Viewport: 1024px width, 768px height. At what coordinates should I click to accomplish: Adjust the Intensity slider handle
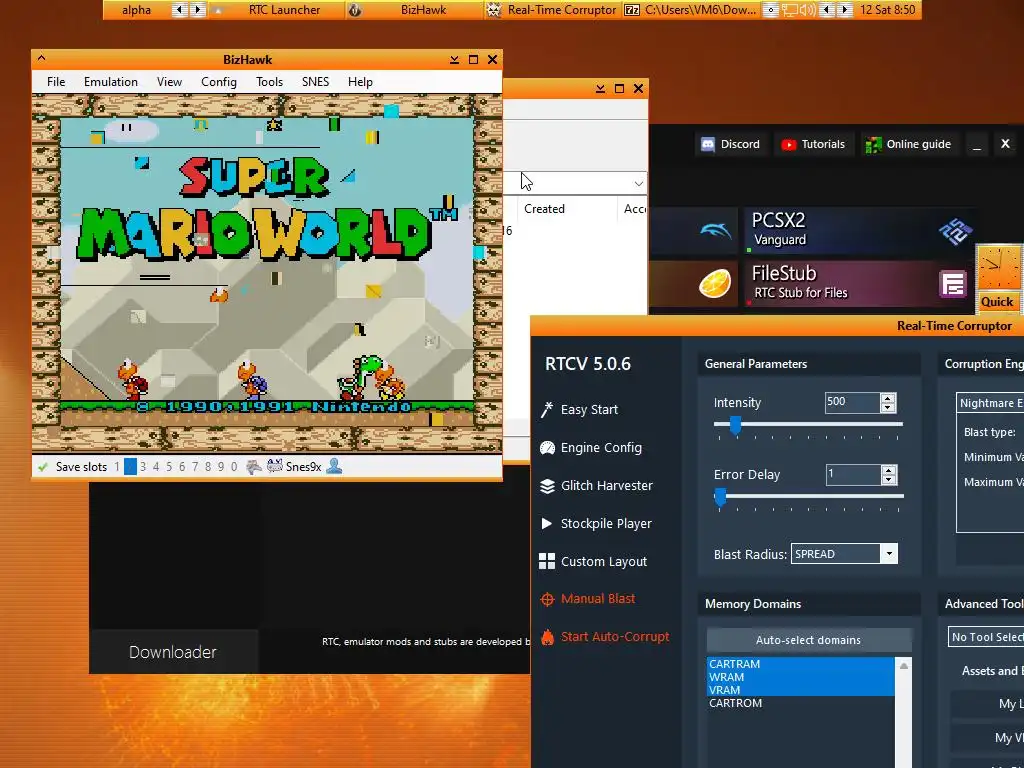click(735, 425)
